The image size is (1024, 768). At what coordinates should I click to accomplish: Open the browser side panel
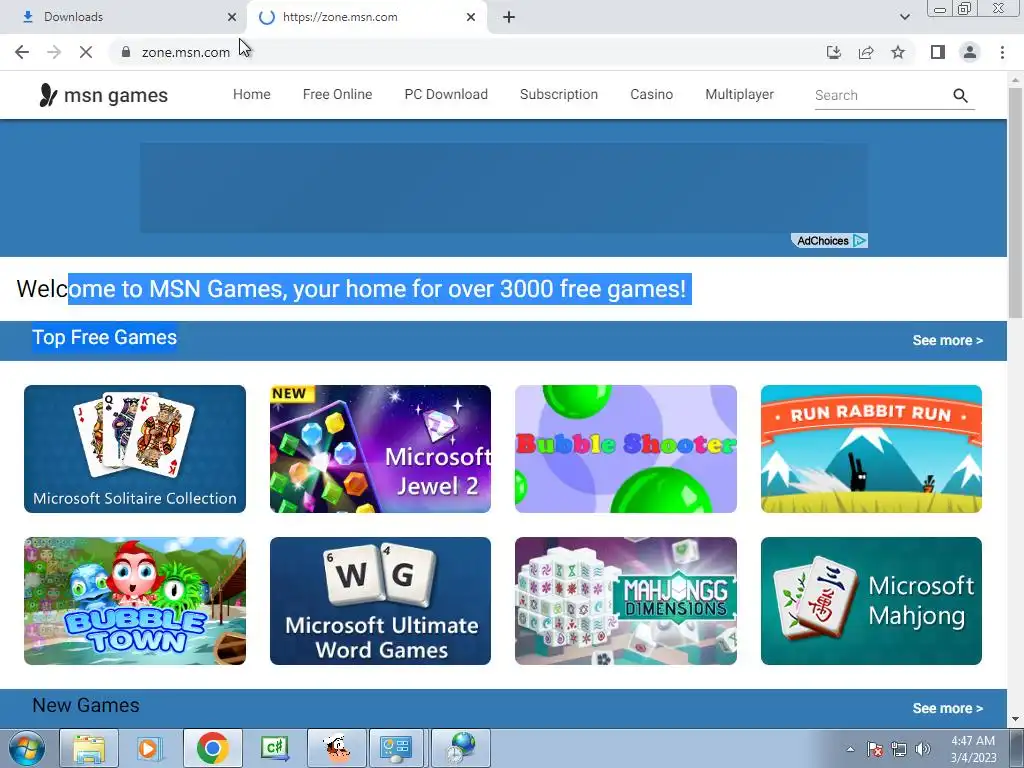938,52
